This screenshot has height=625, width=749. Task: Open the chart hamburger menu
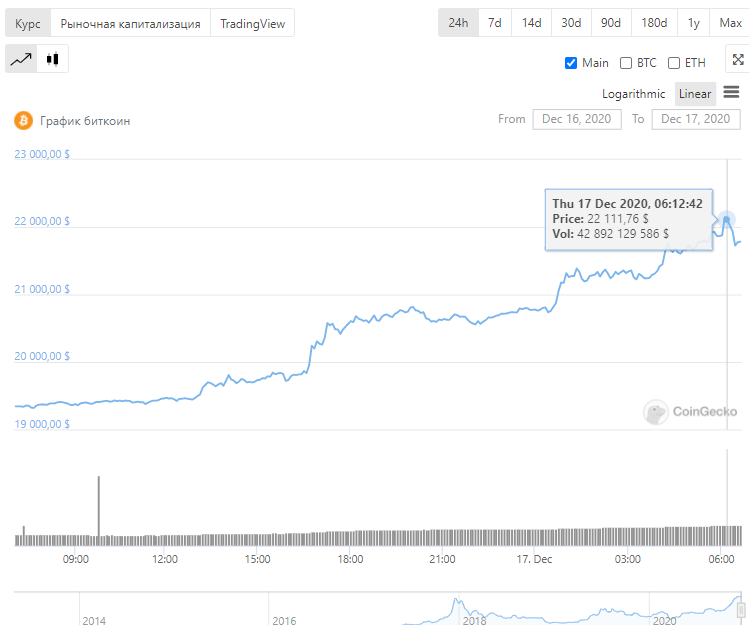coord(731,92)
